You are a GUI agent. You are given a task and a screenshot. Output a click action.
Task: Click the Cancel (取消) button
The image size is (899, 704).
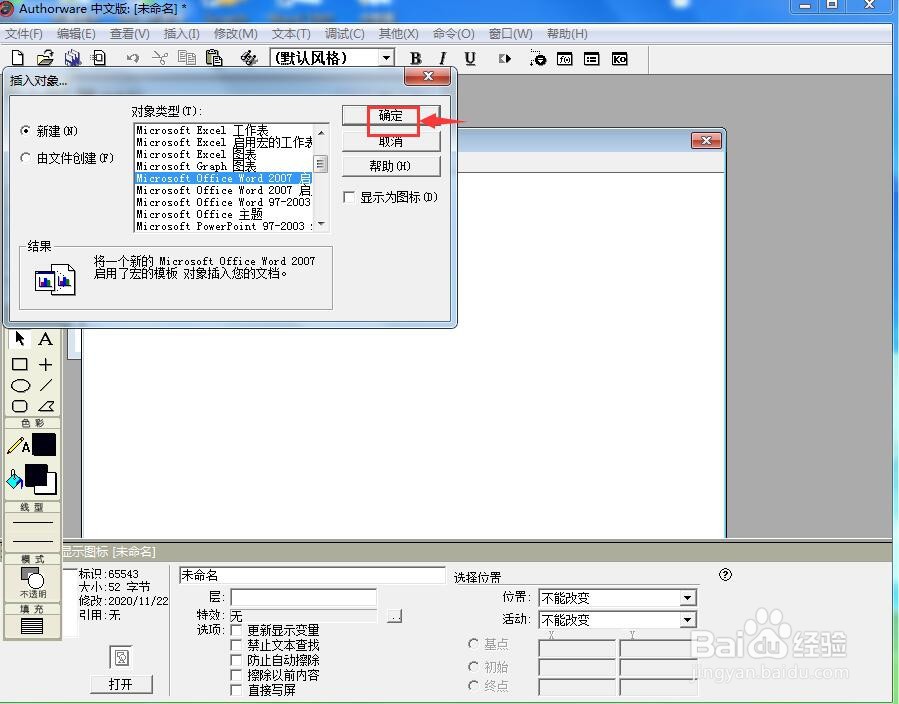[391, 141]
